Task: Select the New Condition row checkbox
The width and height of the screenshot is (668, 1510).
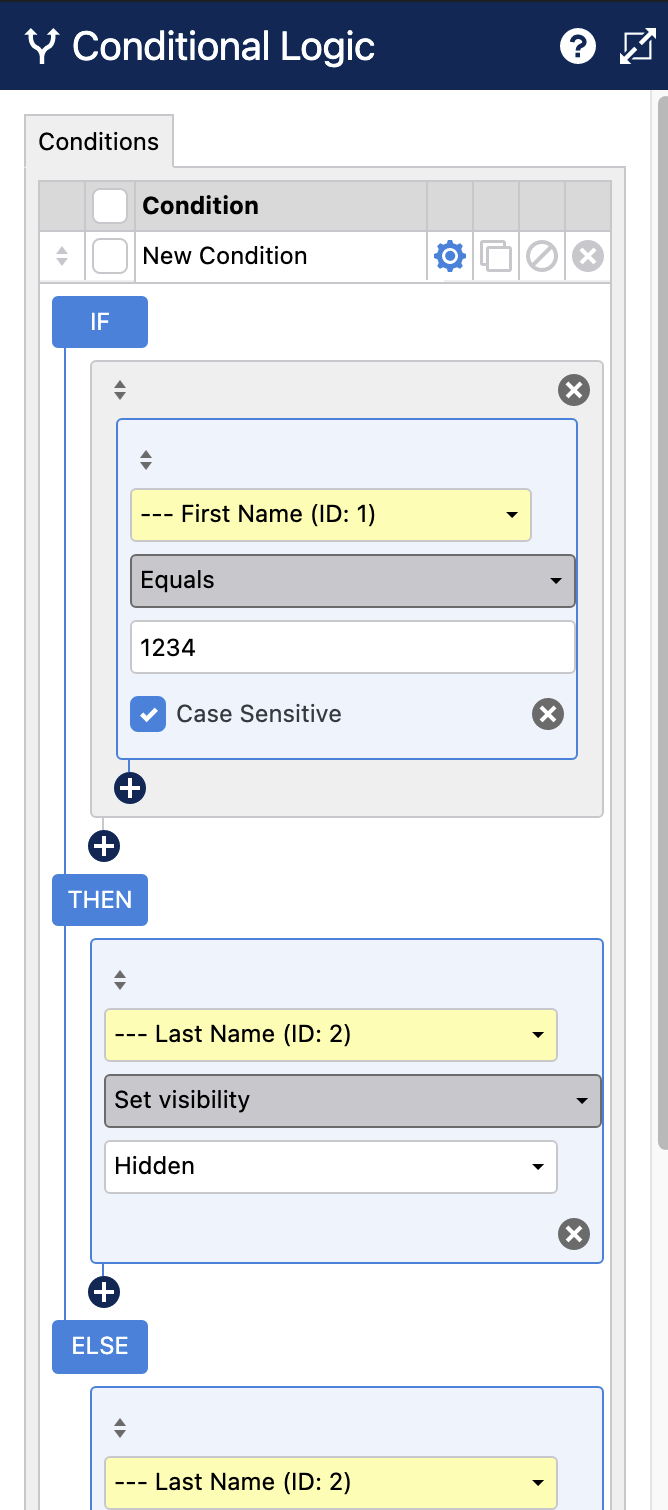Action: (x=109, y=256)
